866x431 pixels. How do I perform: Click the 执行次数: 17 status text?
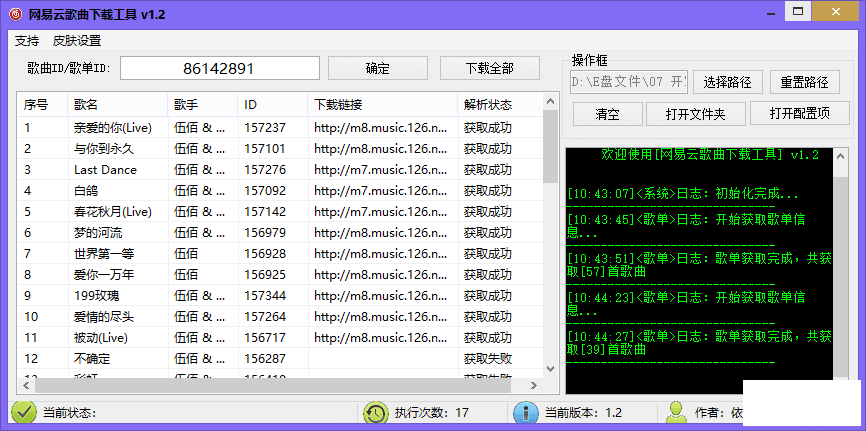click(431, 413)
